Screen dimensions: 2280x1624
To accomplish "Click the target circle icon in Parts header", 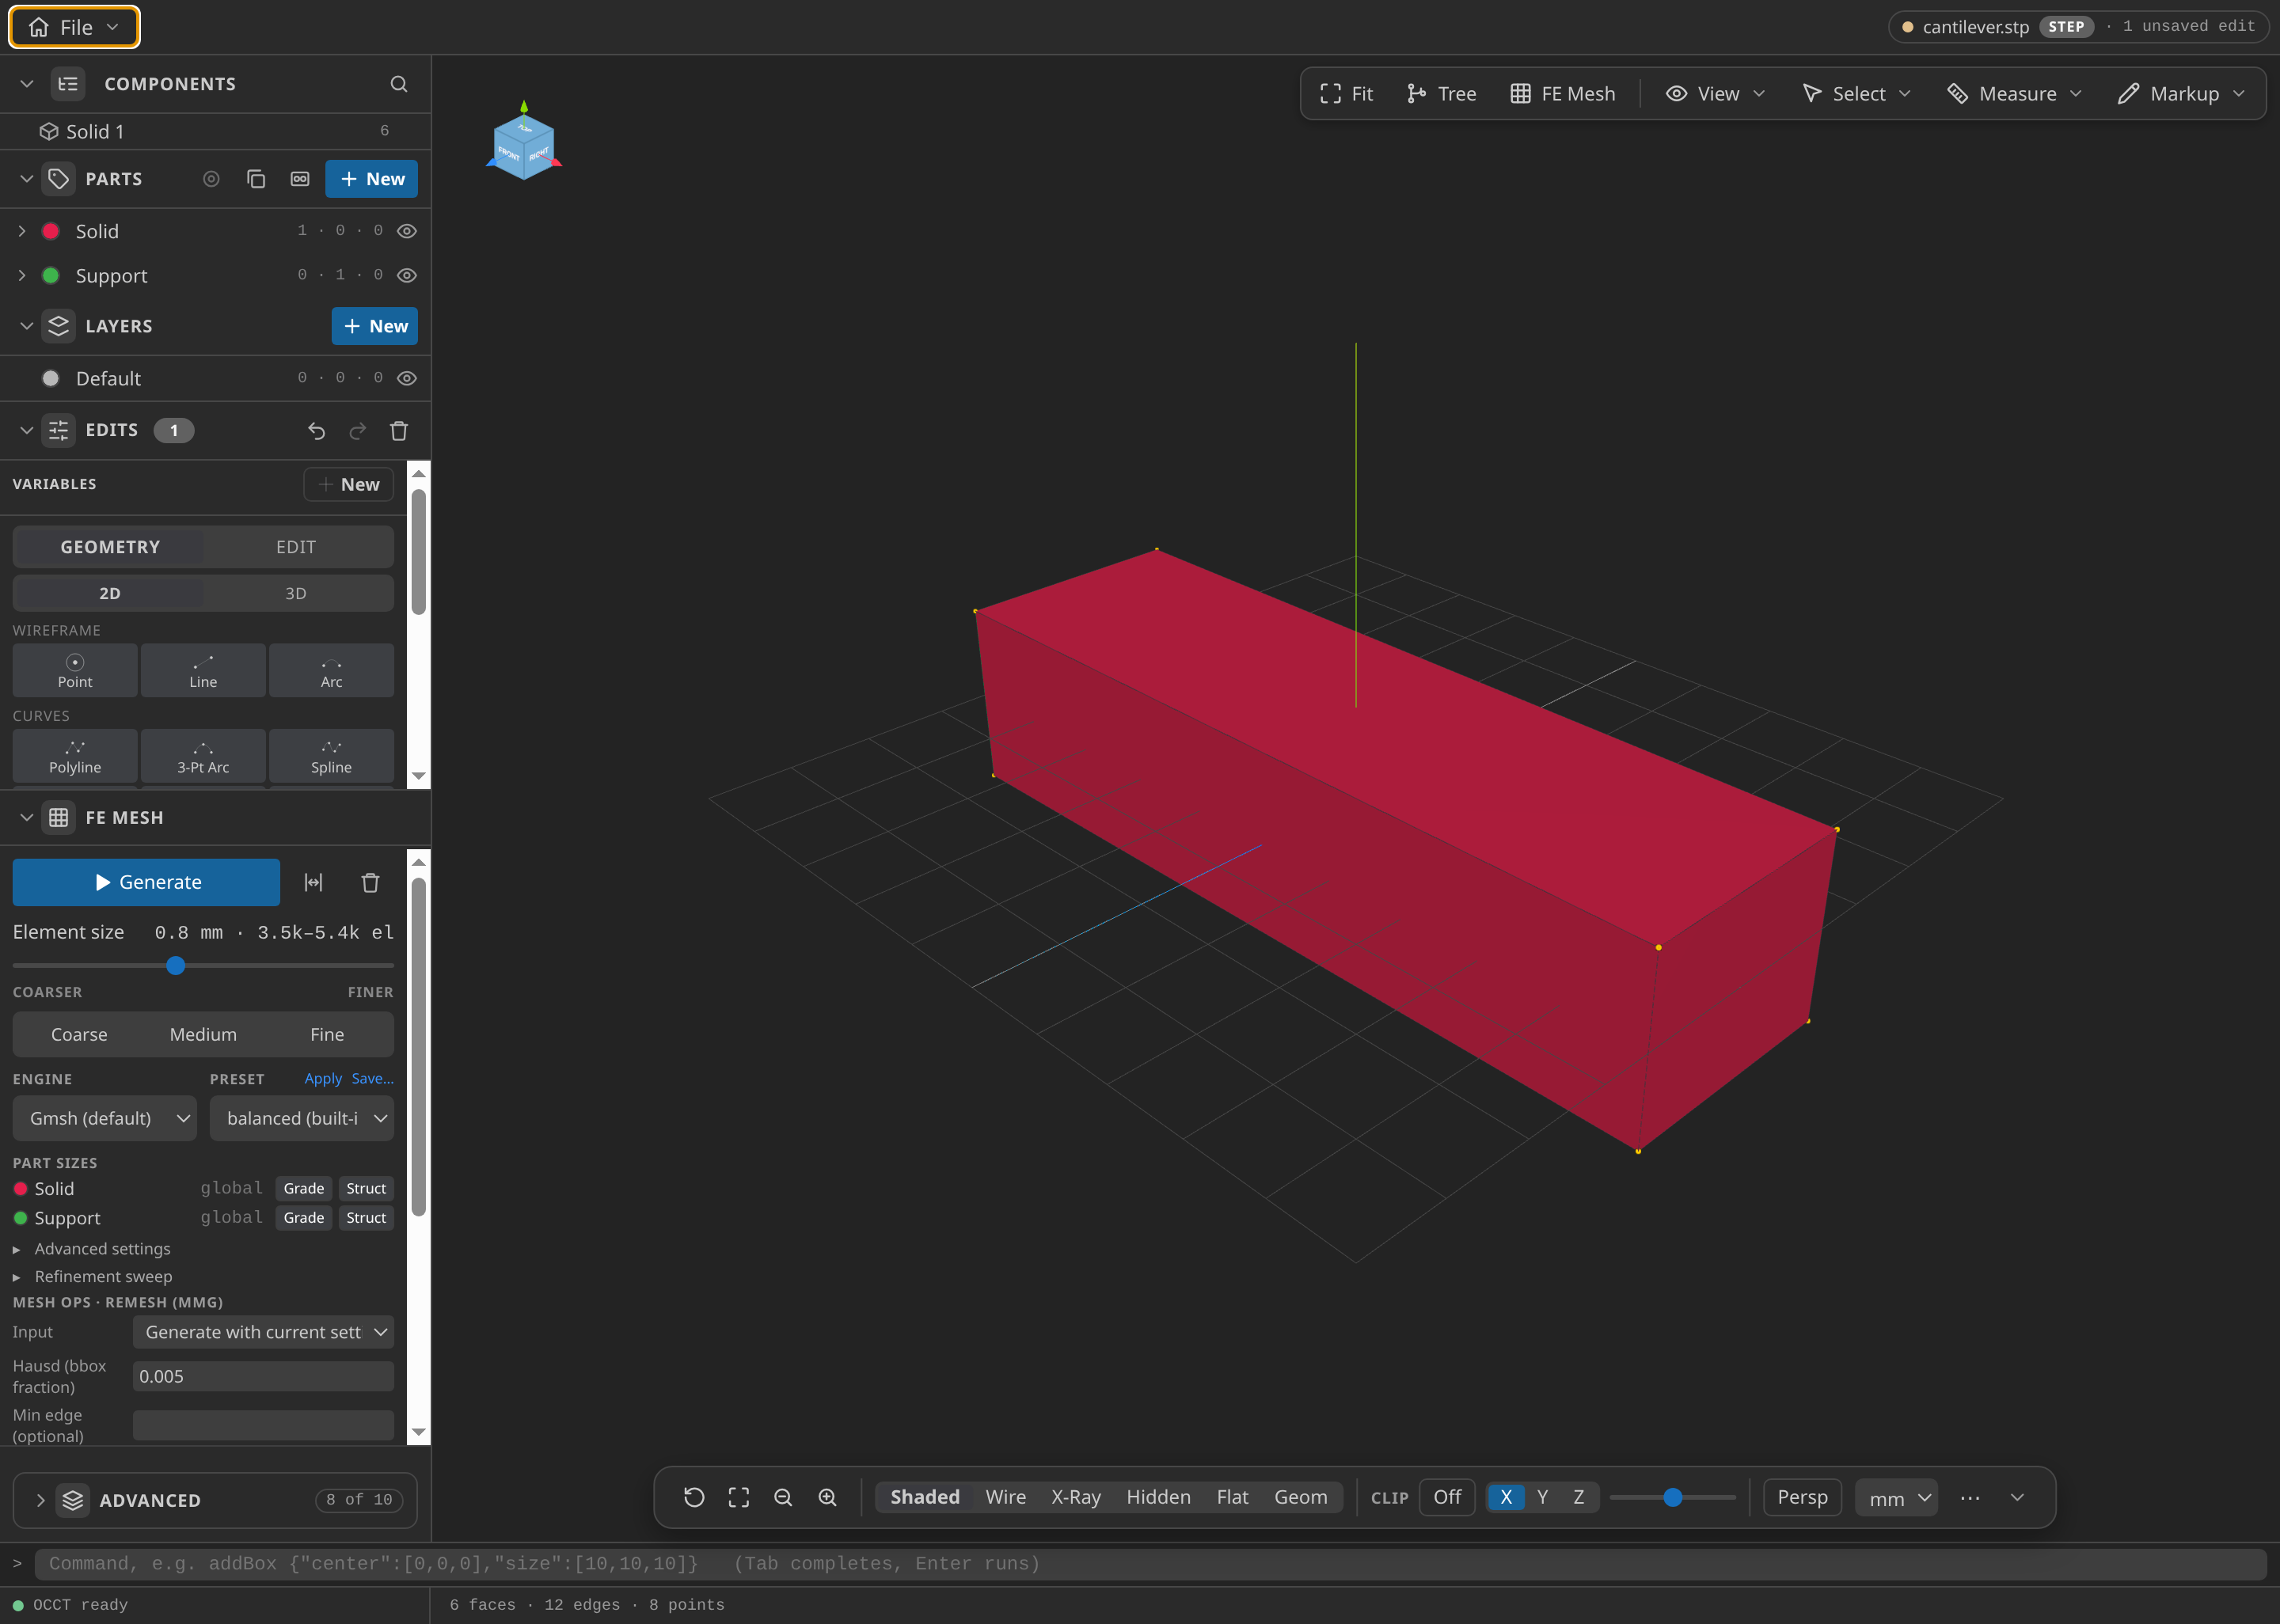I will [211, 179].
